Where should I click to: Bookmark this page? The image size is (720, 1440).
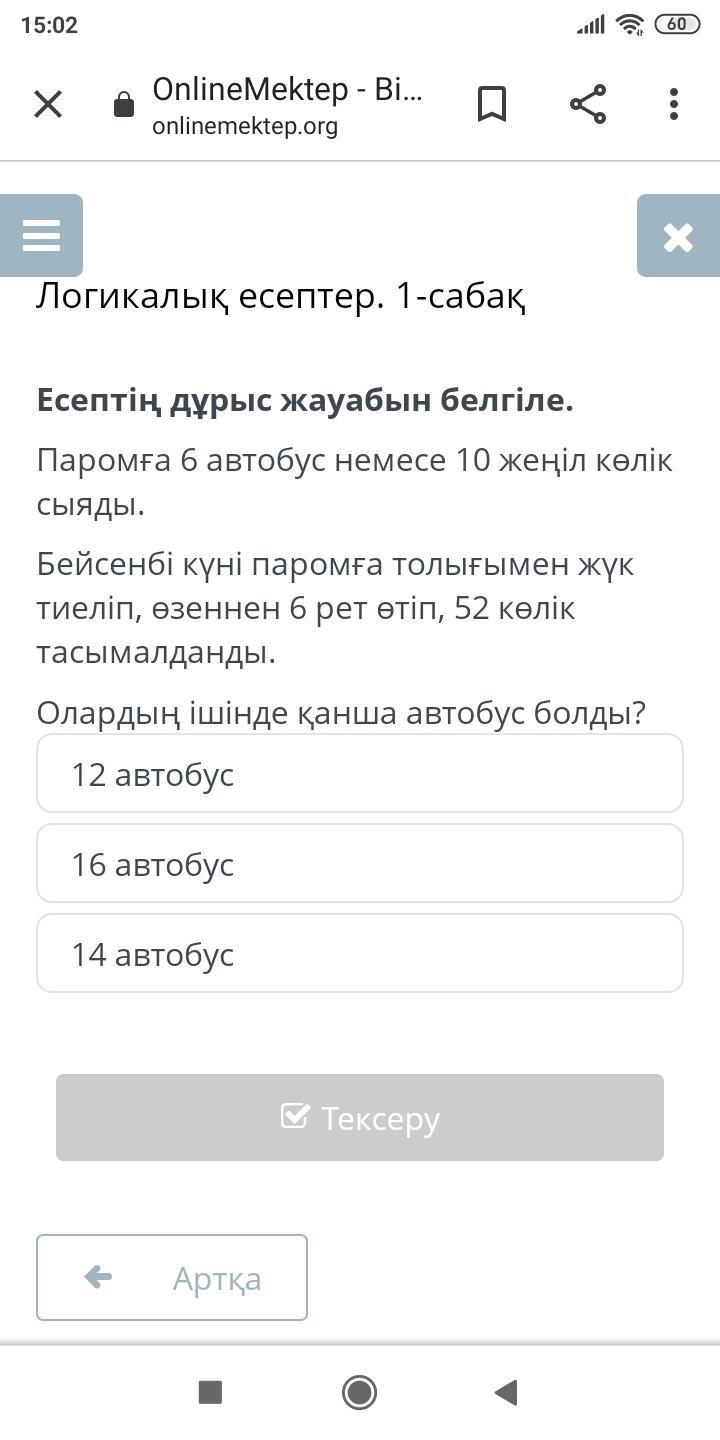coord(492,104)
